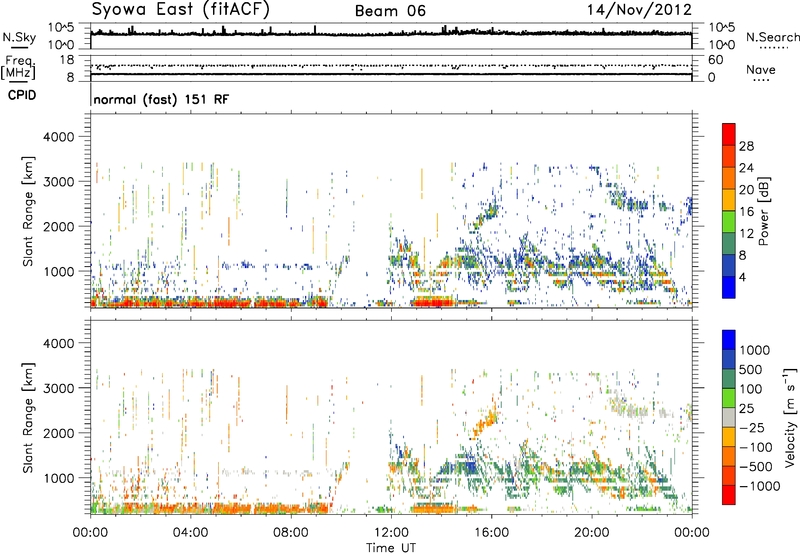Image resolution: width=800 pixels, height=554 pixels.
Task: Click the 10^5 label at noise panel right
Action: click(x=722, y=28)
